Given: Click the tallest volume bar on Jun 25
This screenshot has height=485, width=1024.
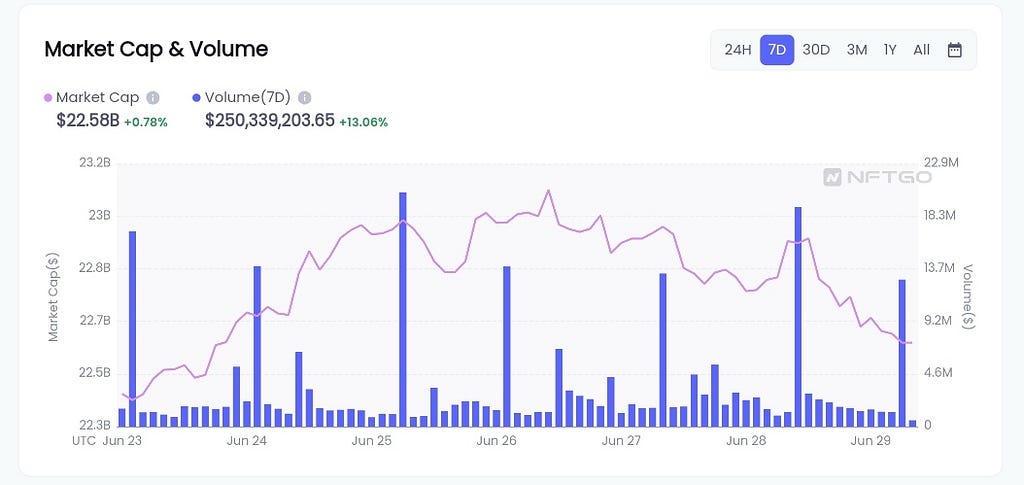Looking at the screenshot, I should click(402, 309).
